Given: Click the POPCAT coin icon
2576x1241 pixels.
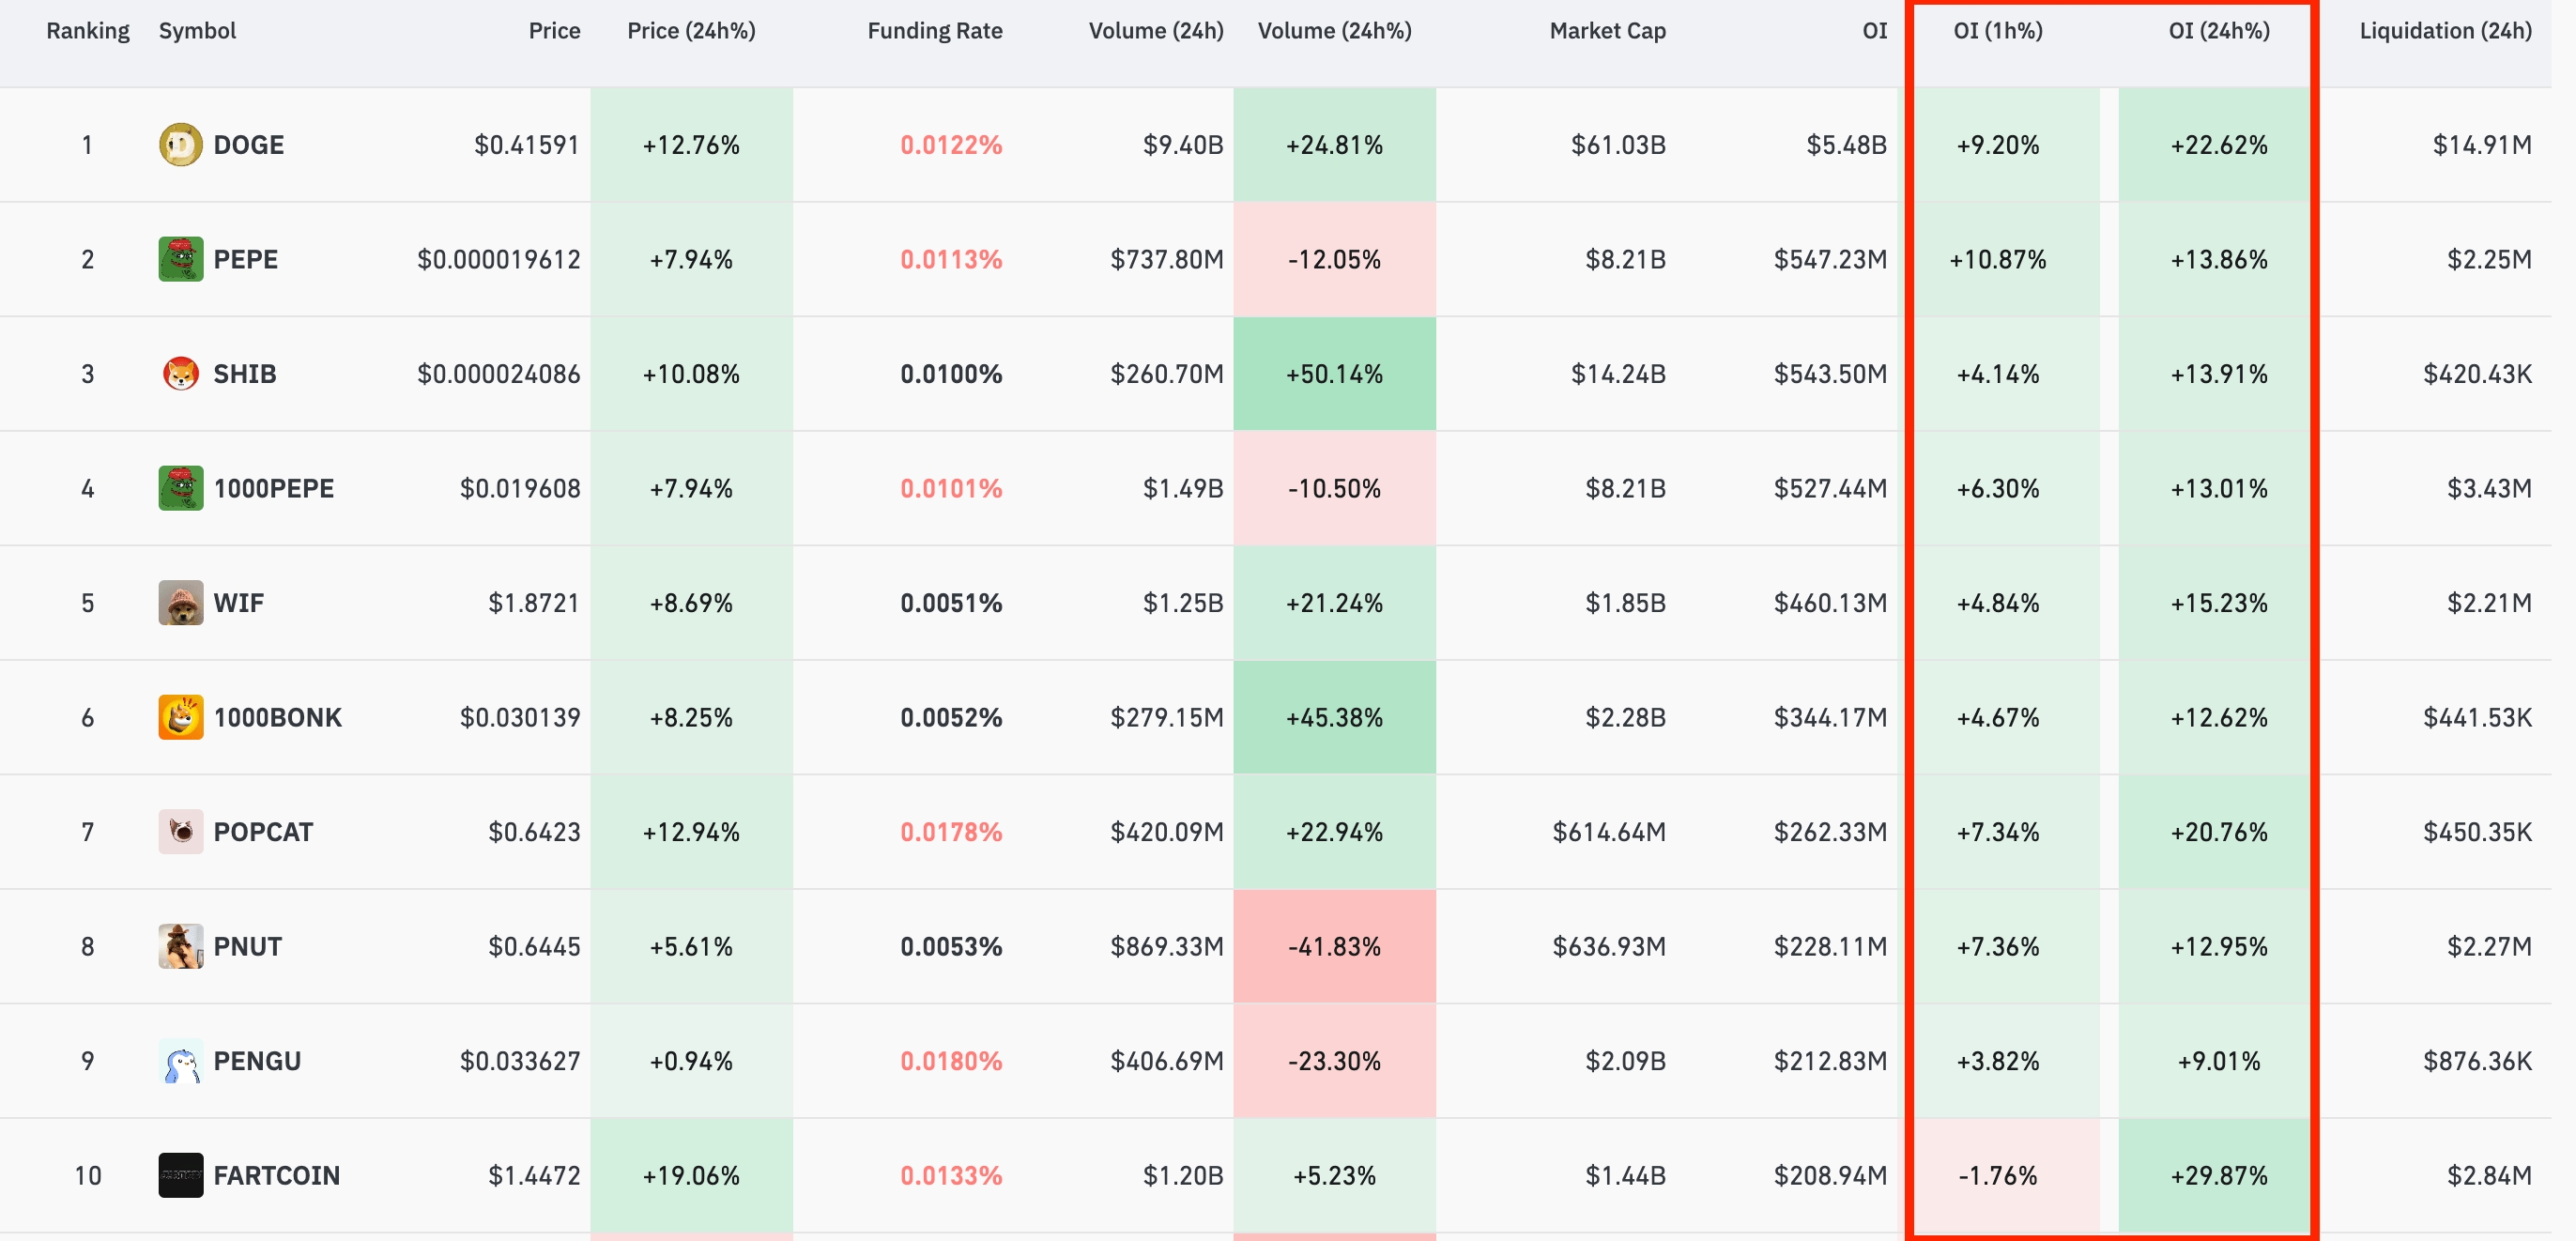Looking at the screenshot, I should [x=180, y=832].
